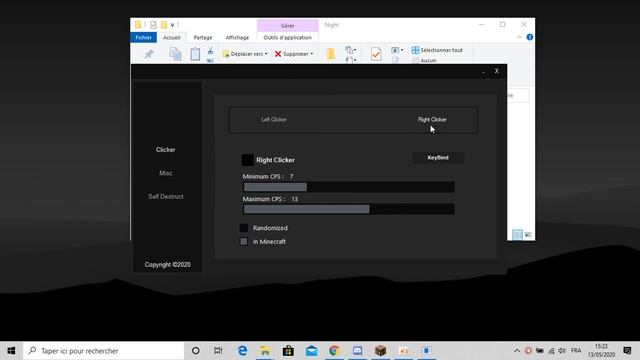The height and width of the screenshot is (360, 640).
Task: Enable the Right Clicker checkbox
Action: click(247, 160)
